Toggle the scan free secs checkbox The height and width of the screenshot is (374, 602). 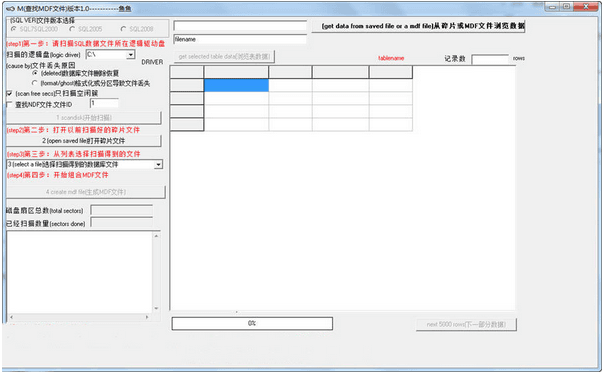10,93
